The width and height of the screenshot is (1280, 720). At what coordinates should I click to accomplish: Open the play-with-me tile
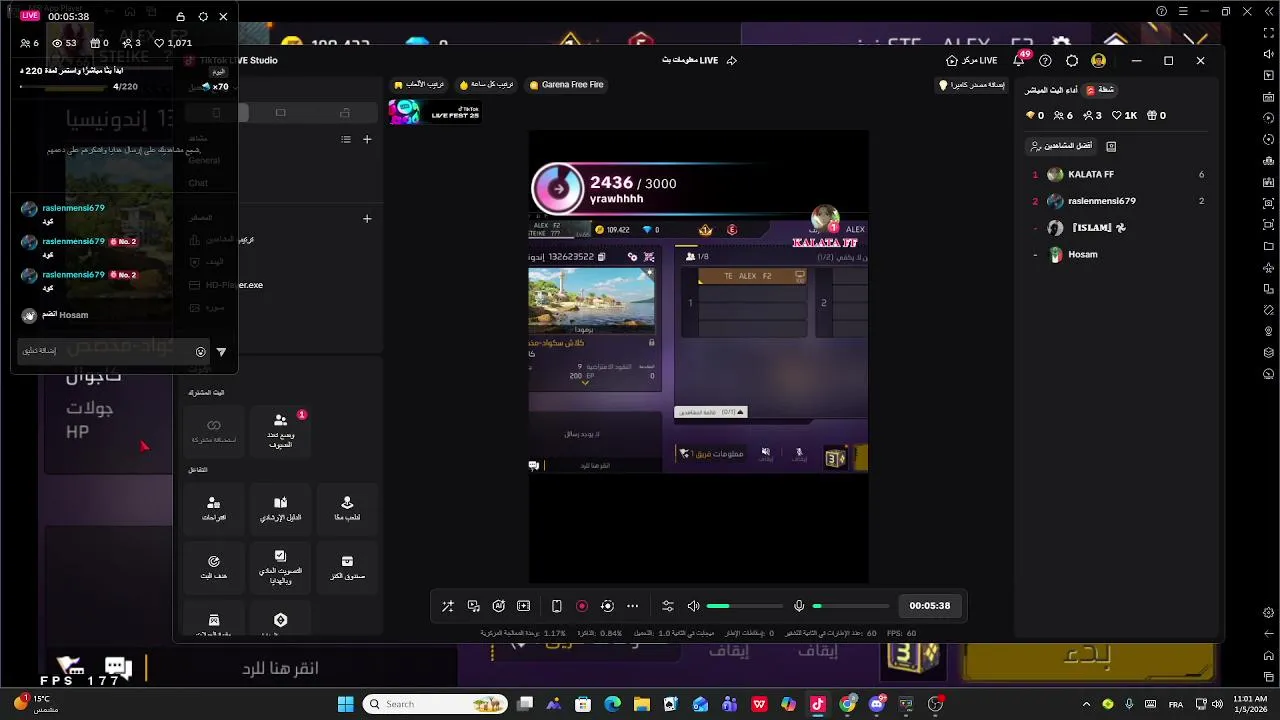[347, 509]
